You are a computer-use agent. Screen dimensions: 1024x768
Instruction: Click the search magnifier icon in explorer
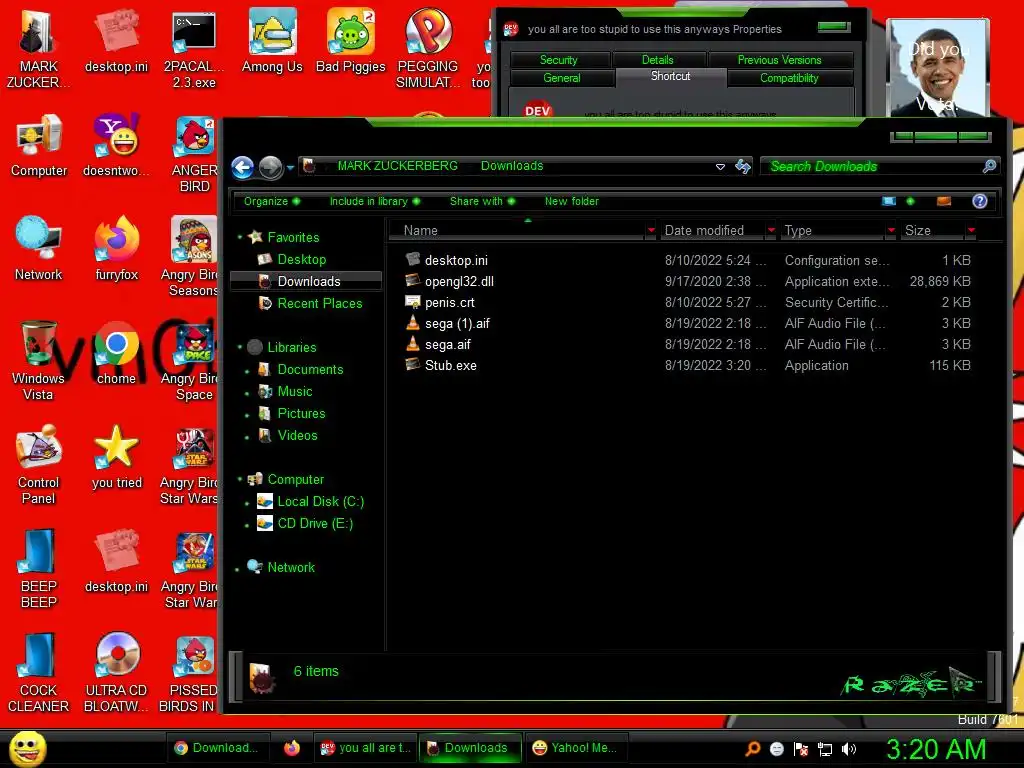coord(989,167)
